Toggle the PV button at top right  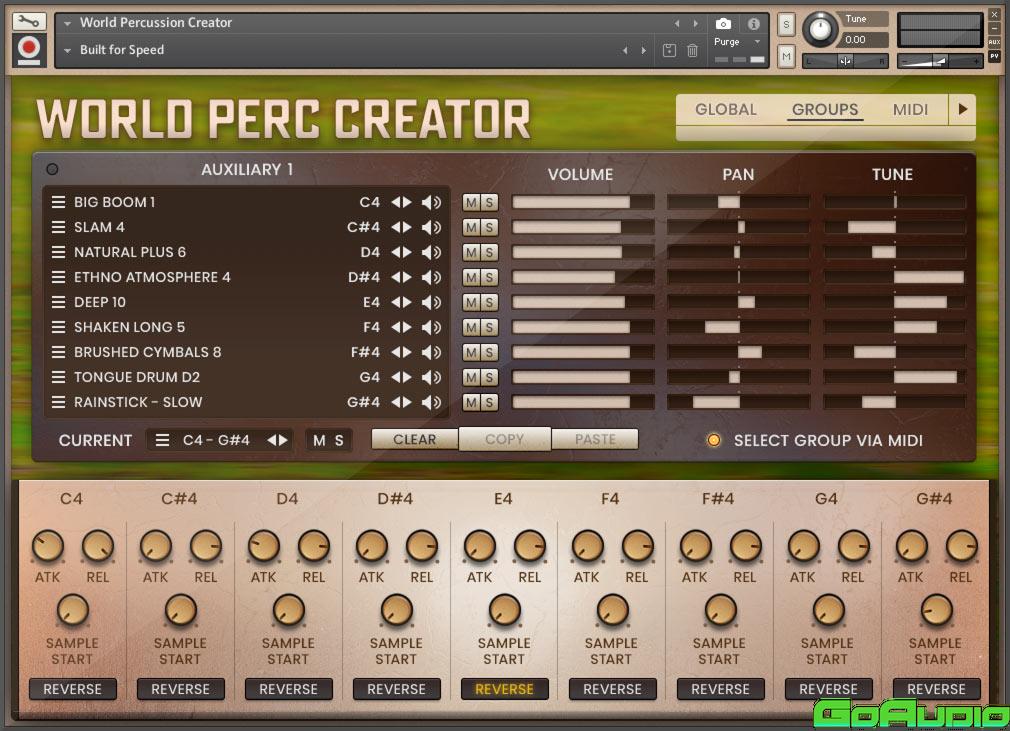point(994,56)
